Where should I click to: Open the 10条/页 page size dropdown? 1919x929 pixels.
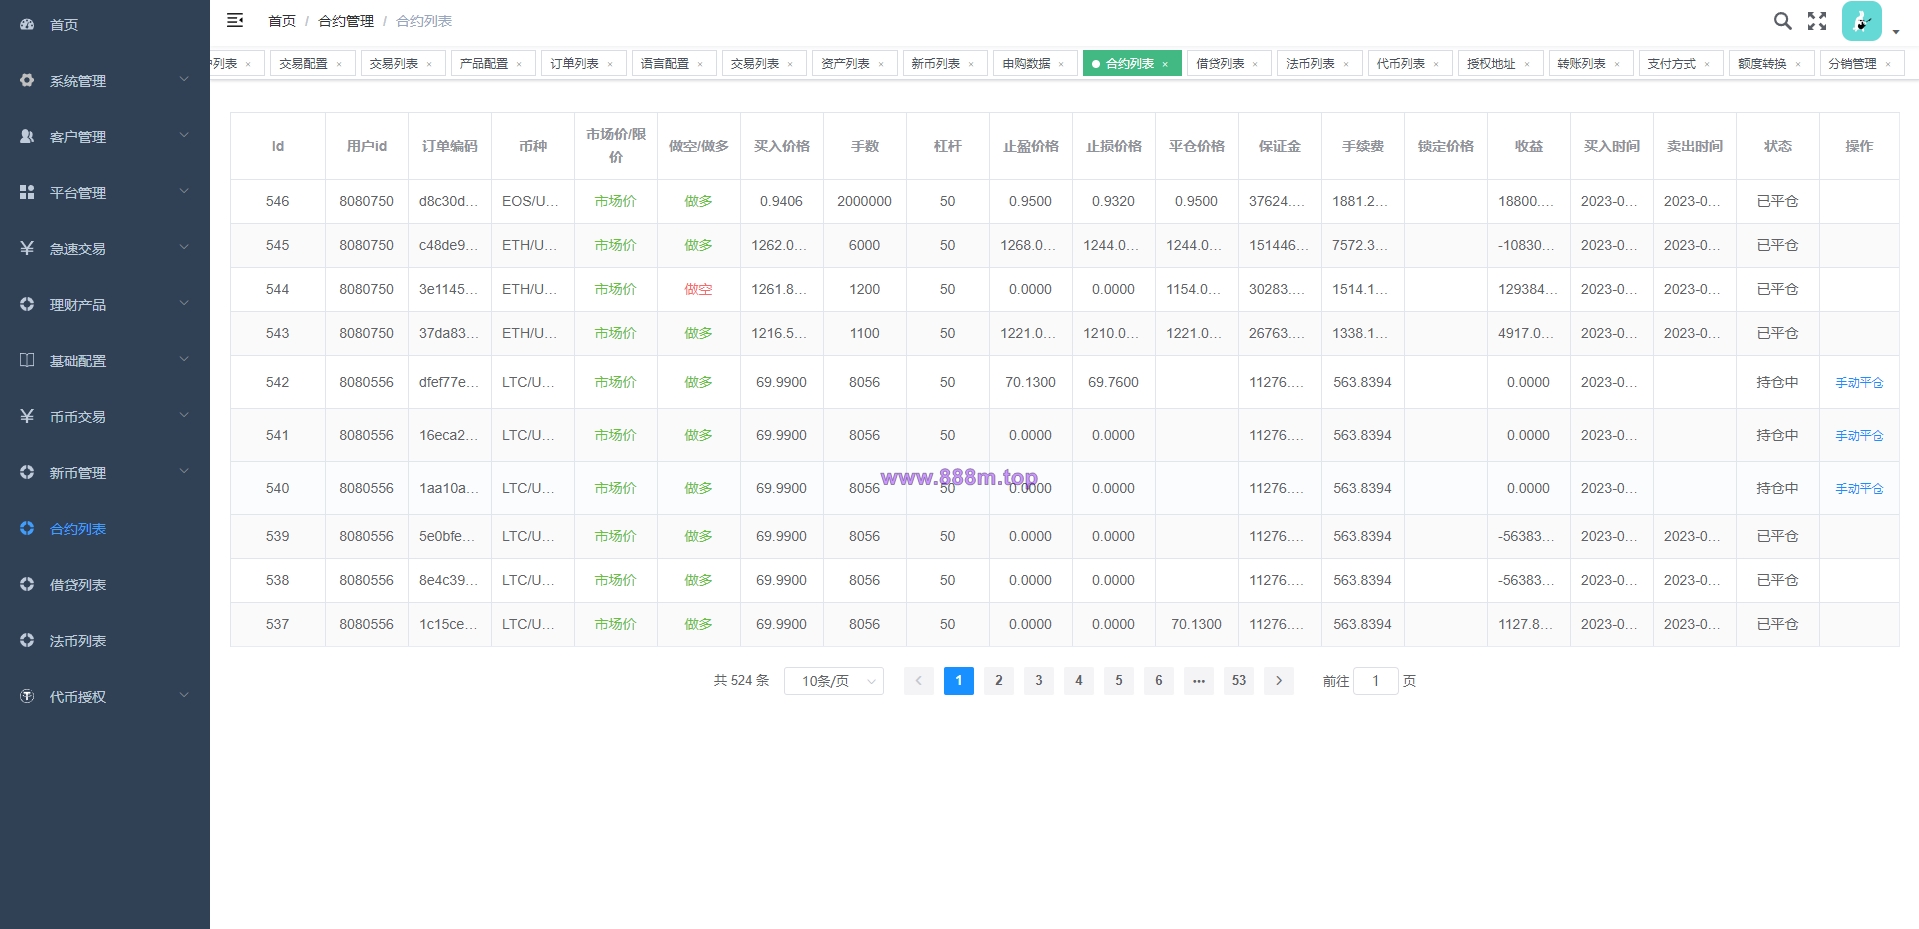(x=834, y=681)
